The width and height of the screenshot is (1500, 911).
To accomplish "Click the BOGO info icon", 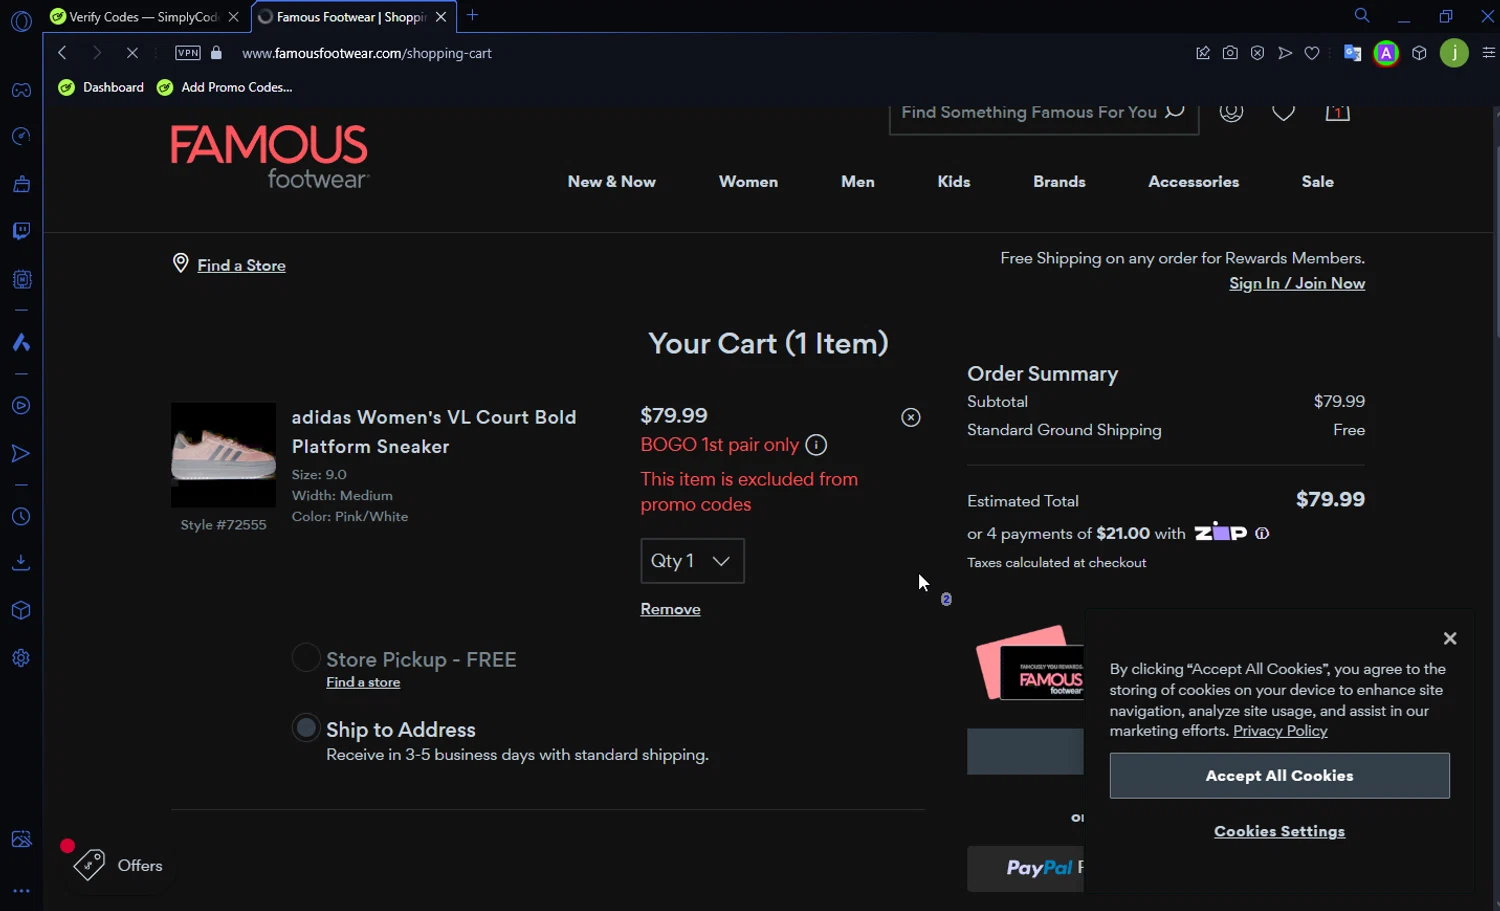I will click(816, 445).
